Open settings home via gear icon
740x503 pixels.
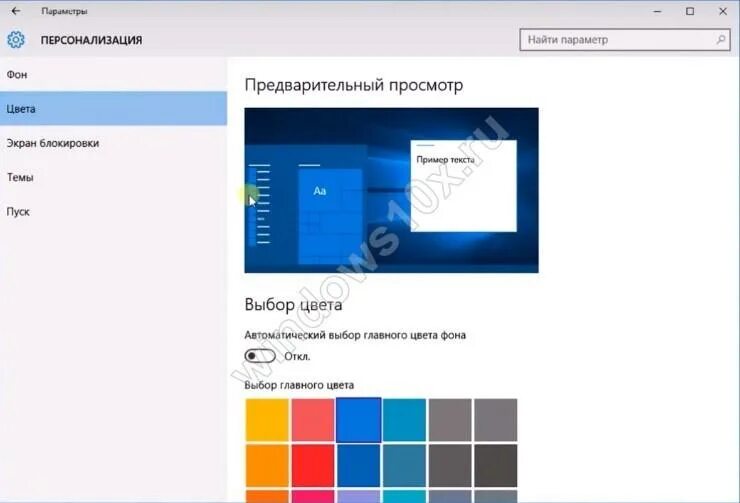coord(16,40)
